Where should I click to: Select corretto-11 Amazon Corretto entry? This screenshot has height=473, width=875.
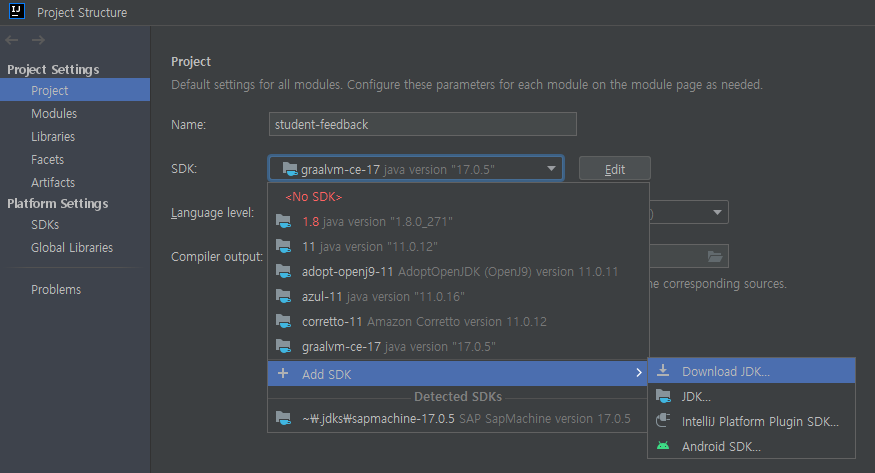pyautogui.click(x=458, y=321)
